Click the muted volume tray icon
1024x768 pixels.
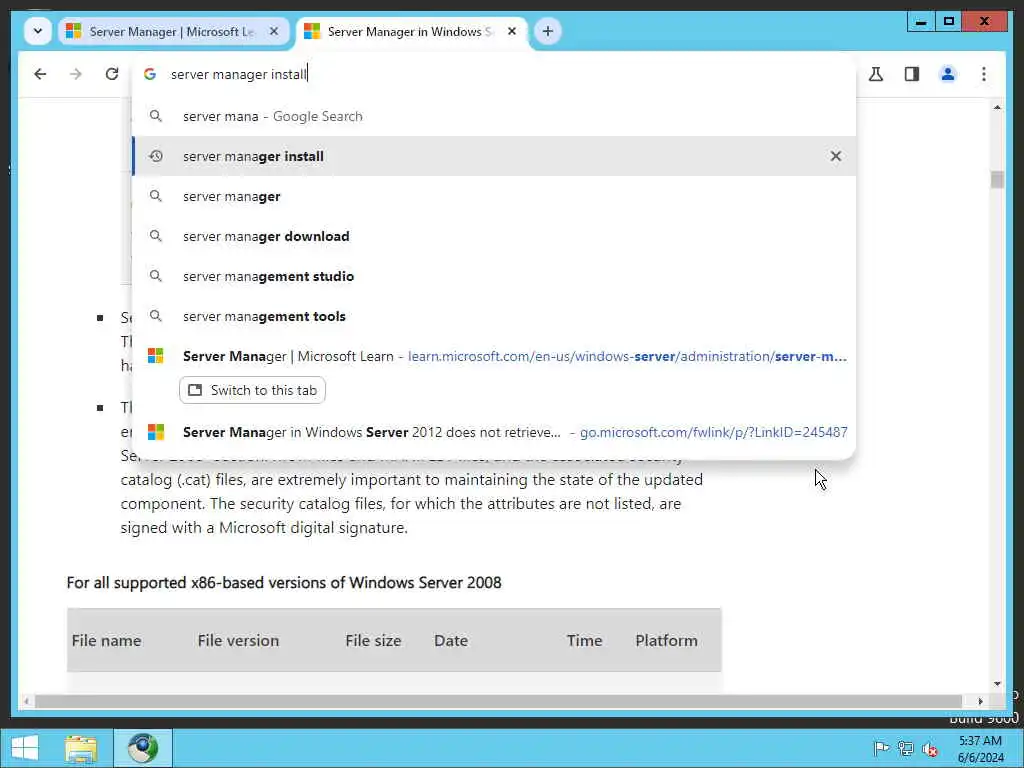point(930,749)
